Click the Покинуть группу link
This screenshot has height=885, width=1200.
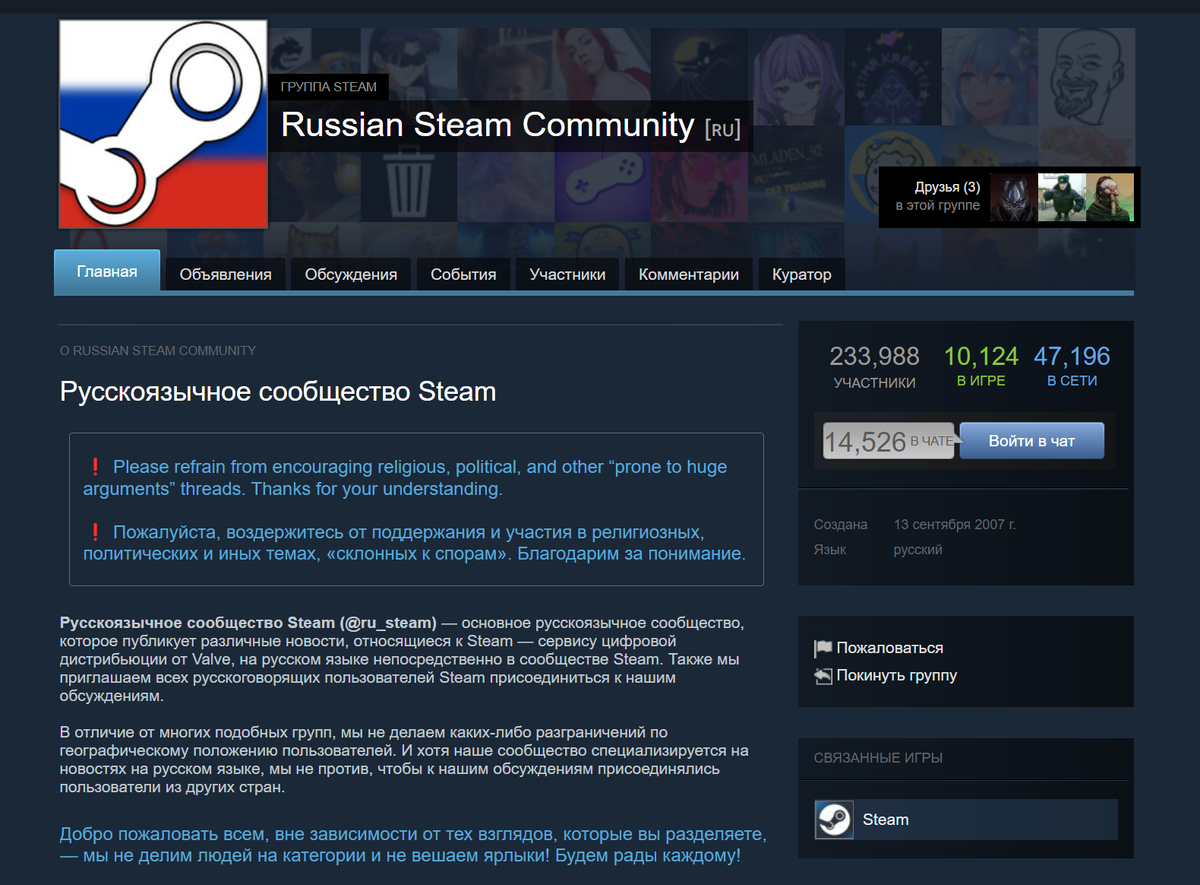tap(897, 676)
